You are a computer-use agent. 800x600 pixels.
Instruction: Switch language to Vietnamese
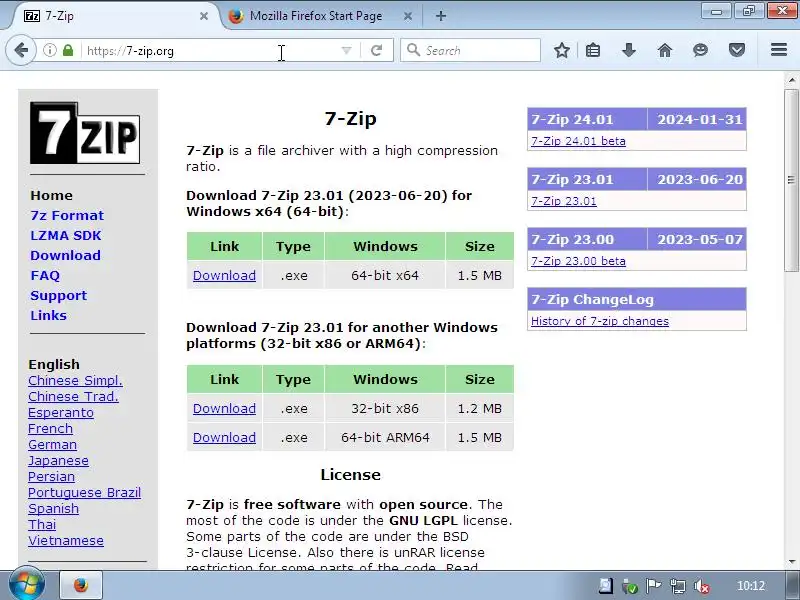point(66,541)
